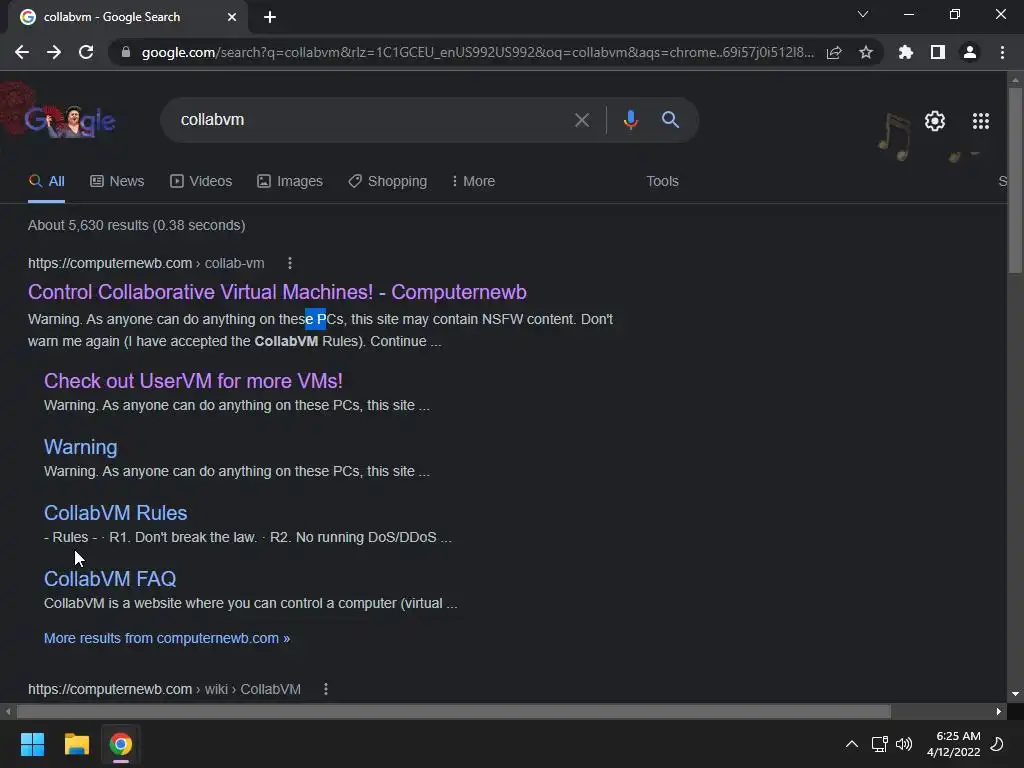Open Check out UserVM for more VMs
Image resolution: width=1024 pixels, height=768 pixels.
pos(193,381)
